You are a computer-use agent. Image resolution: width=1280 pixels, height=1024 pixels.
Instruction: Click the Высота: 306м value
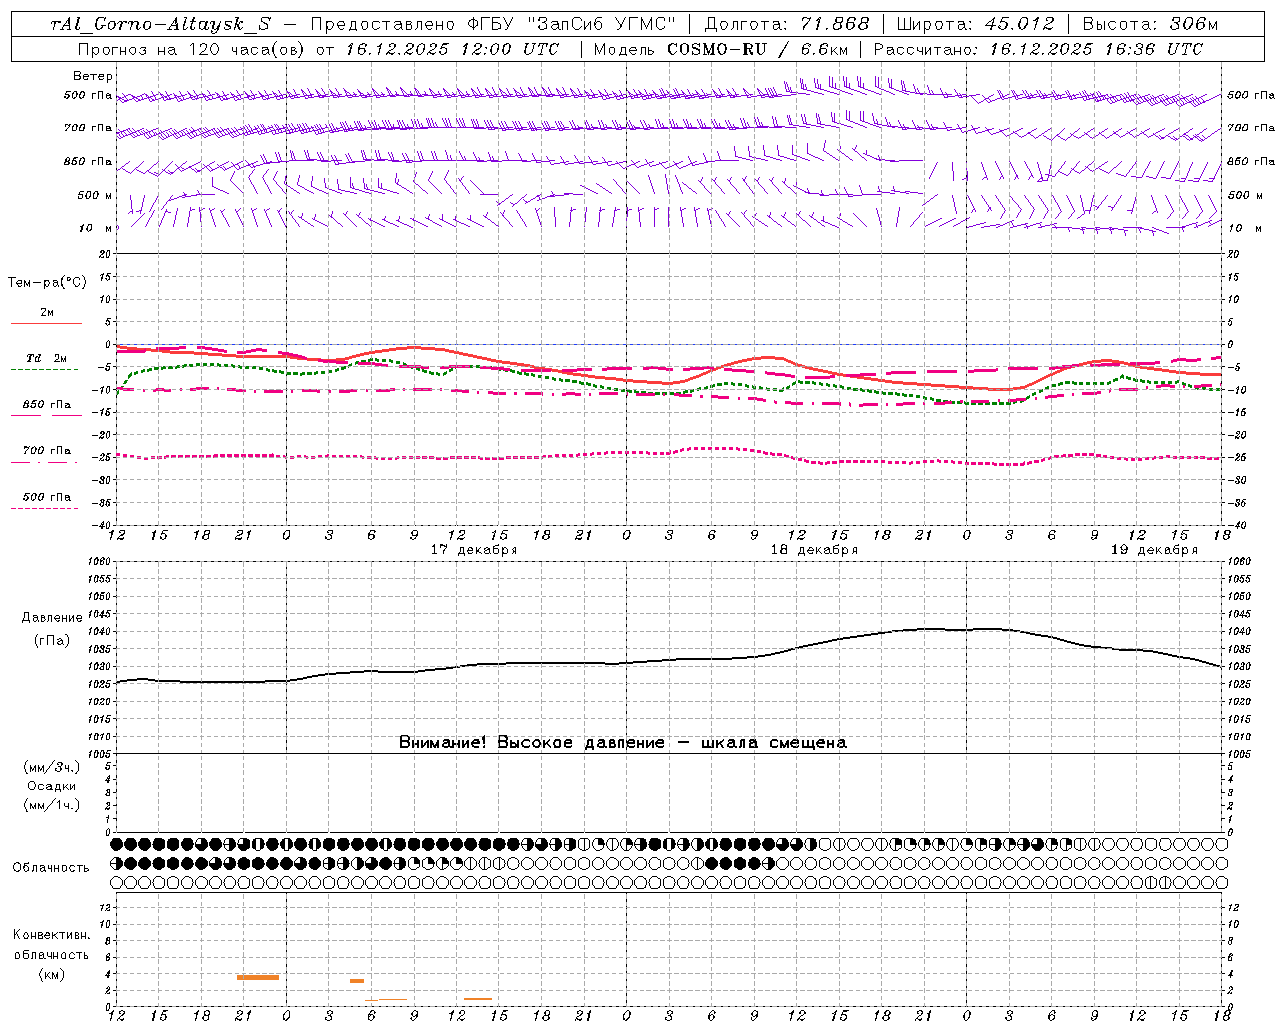click(1149, 24)
